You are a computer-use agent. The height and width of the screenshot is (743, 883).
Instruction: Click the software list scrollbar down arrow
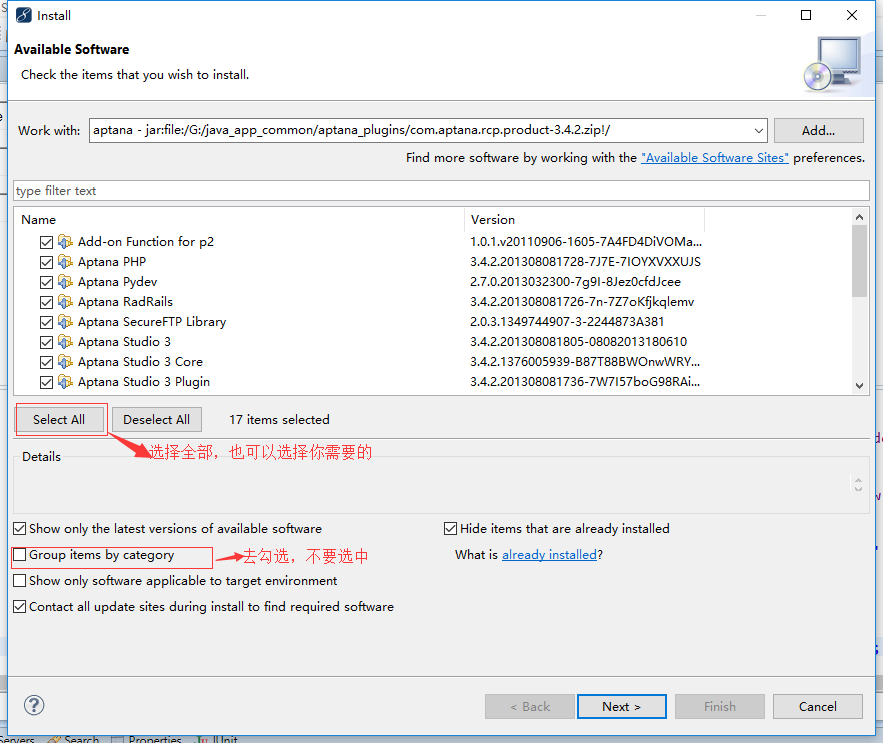coord(859,386)
